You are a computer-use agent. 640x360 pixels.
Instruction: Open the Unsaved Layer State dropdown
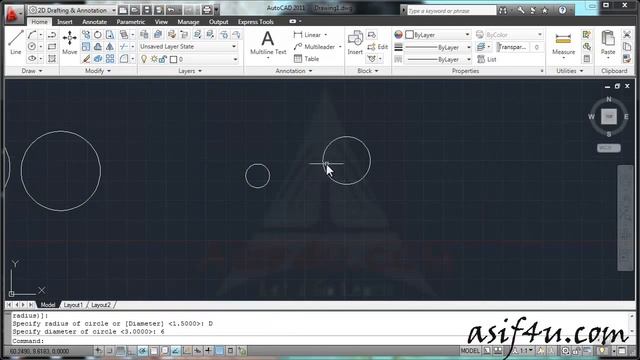188,47
